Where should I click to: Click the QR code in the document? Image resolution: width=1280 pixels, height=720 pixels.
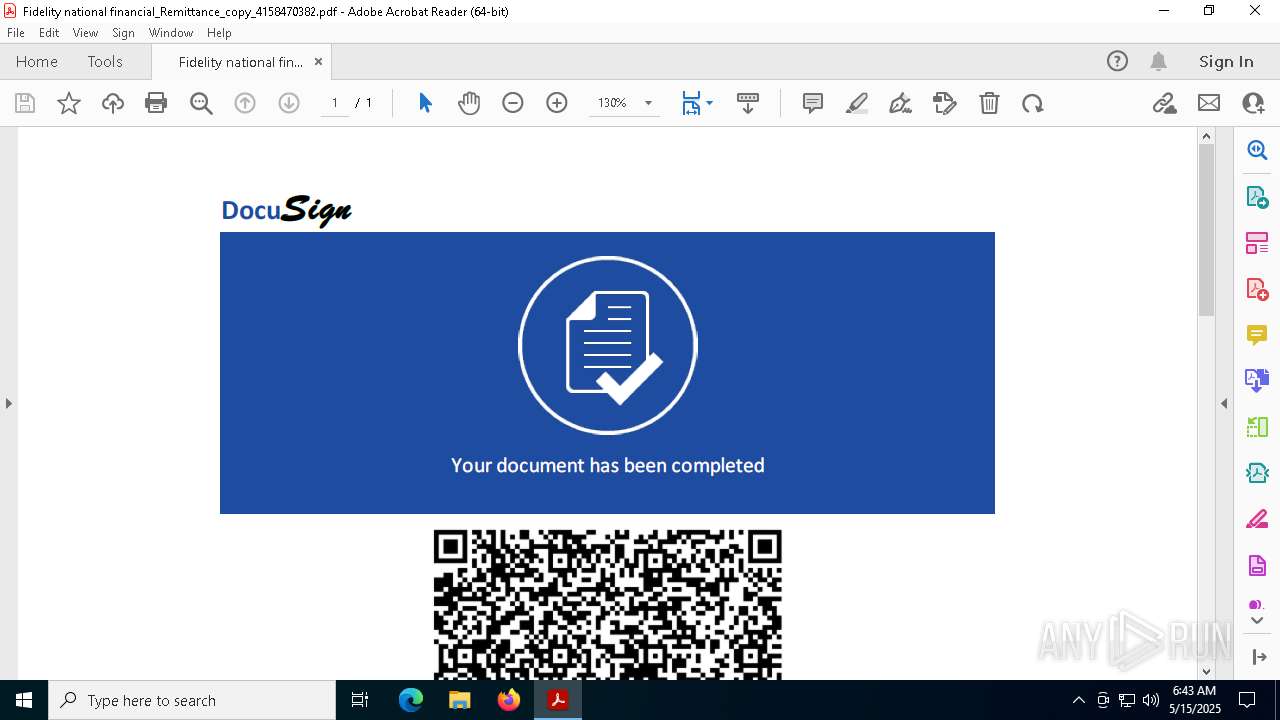pyautogui.click(x=607, y=605)
